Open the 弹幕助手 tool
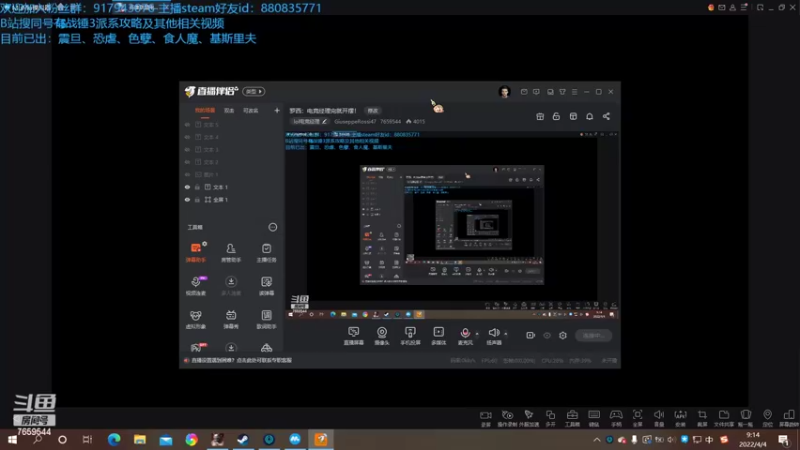The height and width of the screenshot is (450, 800). pyautogui.click(x=196, y=252)
